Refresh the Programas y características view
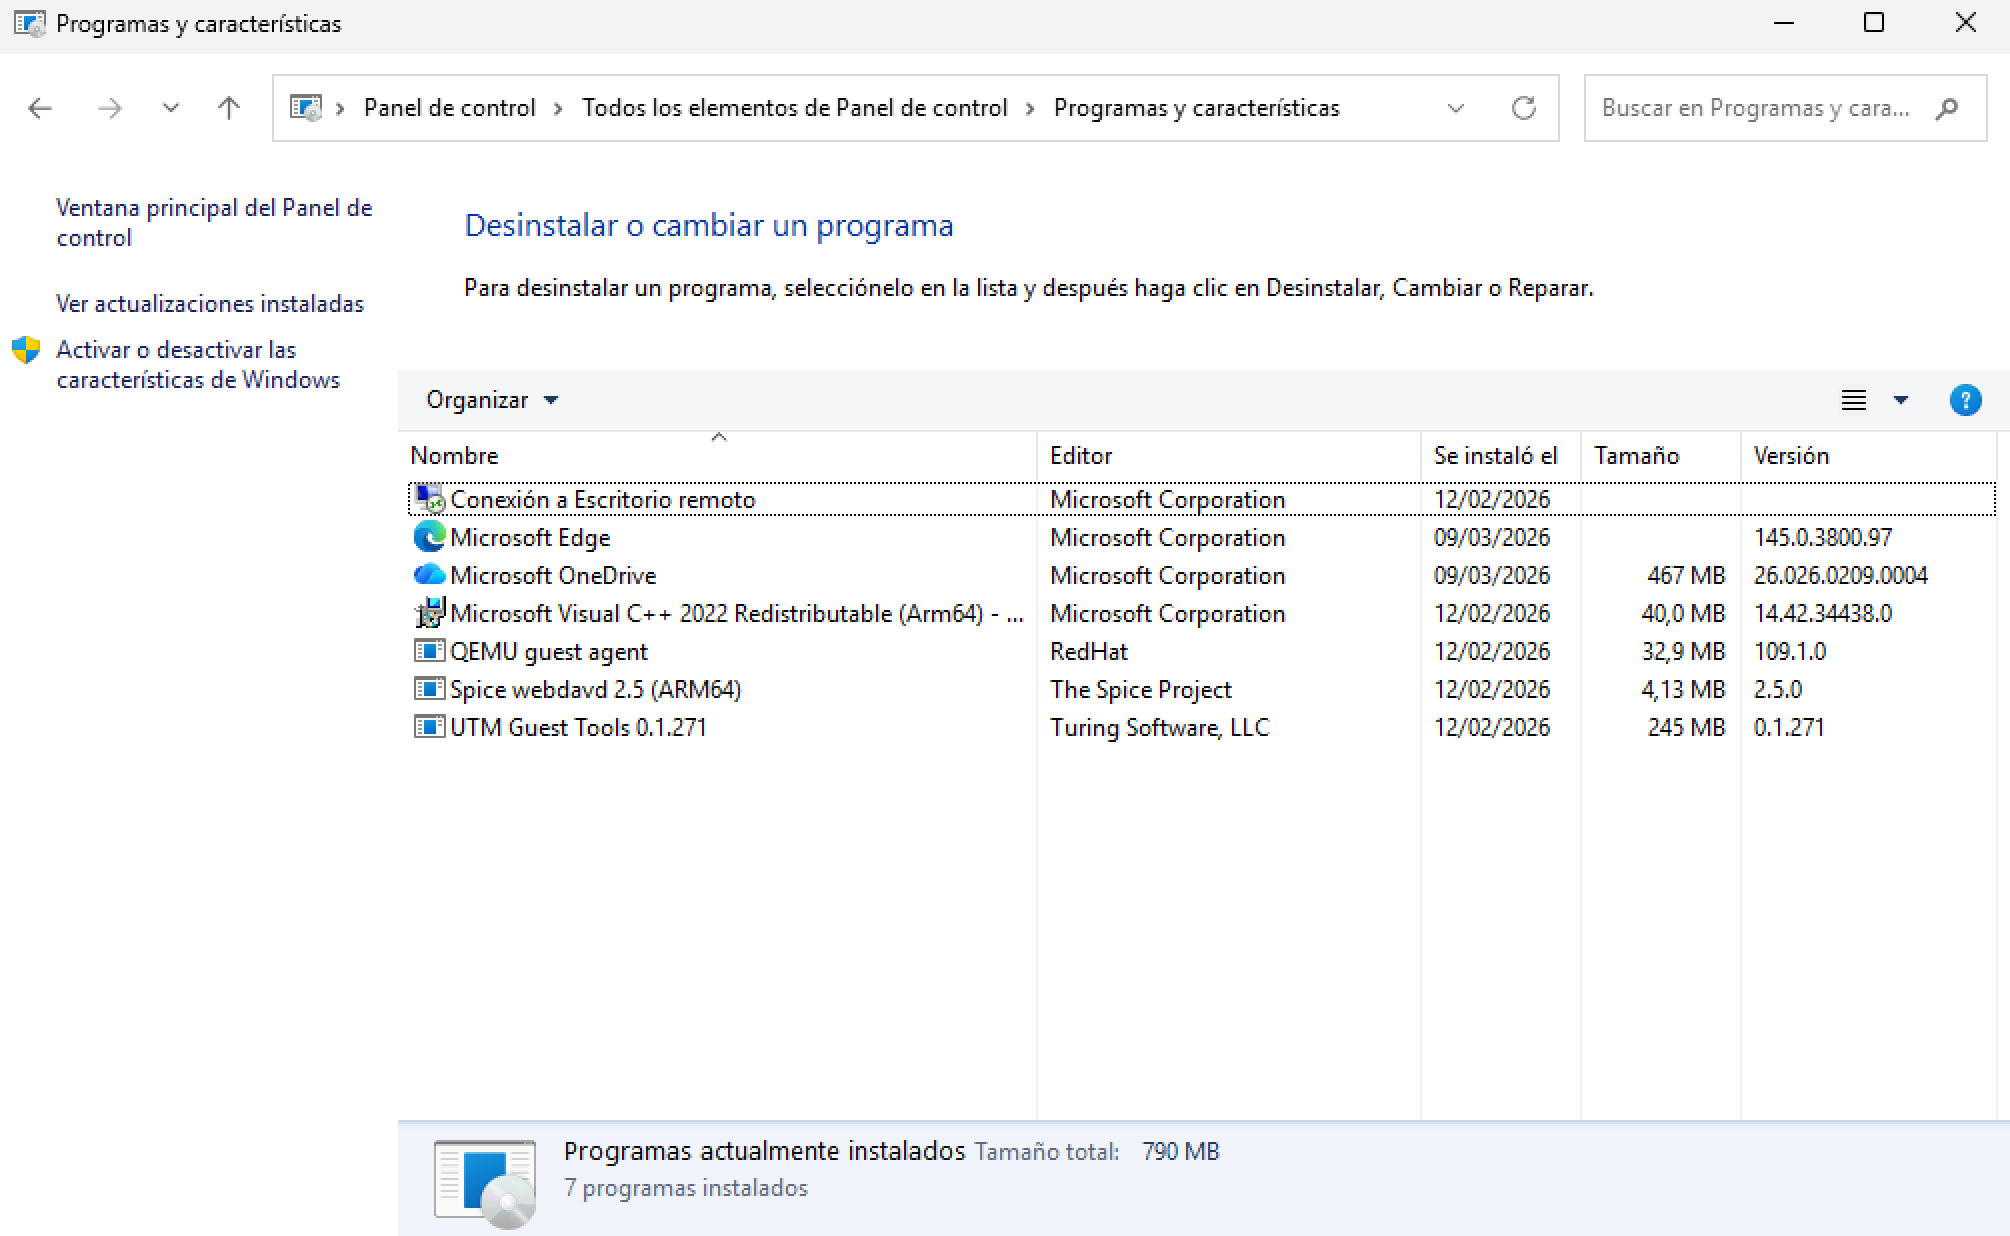Screen dimensions: 2010x1236 click(1523, 108)
